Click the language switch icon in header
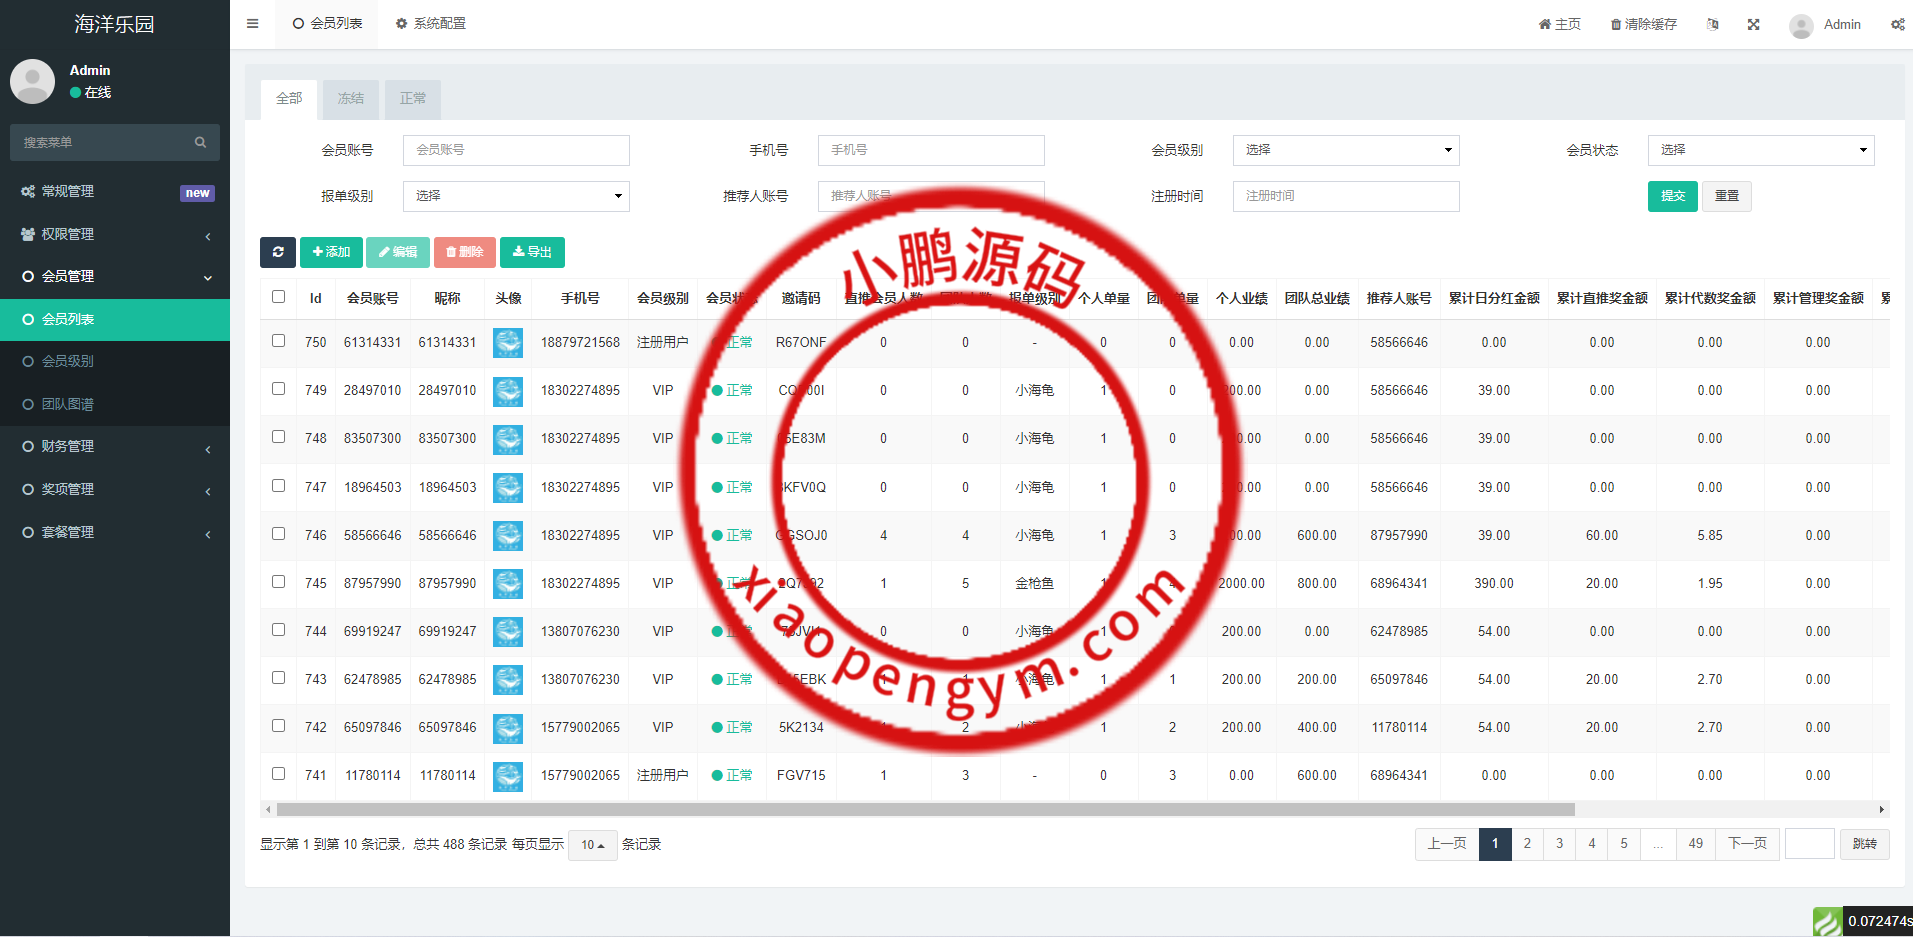 (1713, 25)
